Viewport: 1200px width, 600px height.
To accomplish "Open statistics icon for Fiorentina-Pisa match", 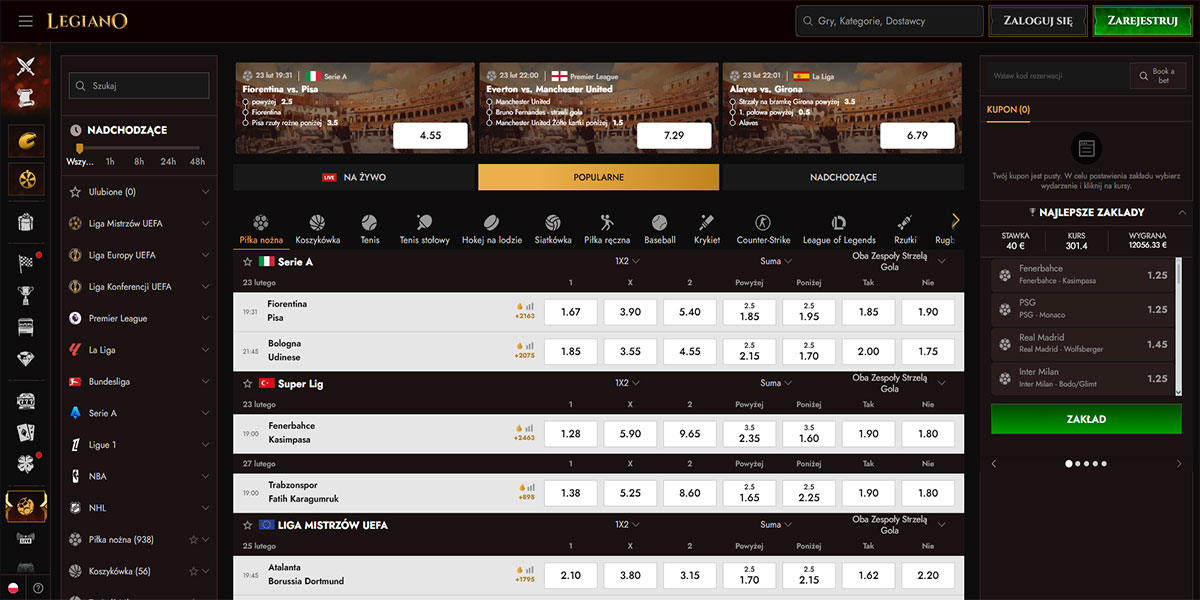I will (530, 306).
